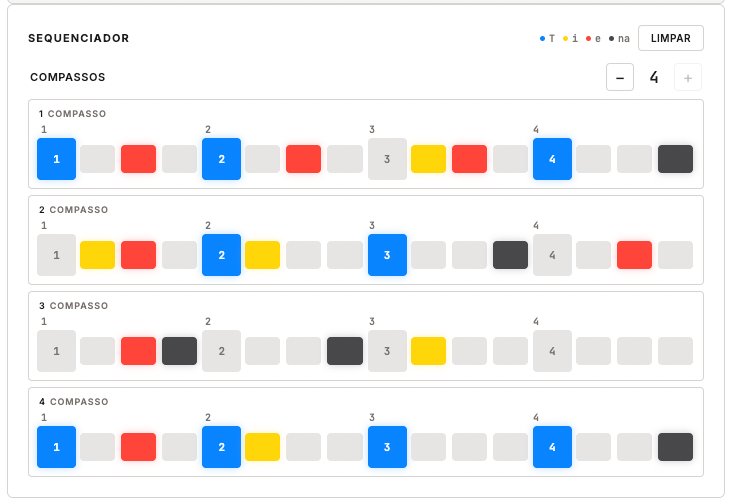
Task: Toggle blue beat 4 step in compasso 1
Action: click(552, 159)
